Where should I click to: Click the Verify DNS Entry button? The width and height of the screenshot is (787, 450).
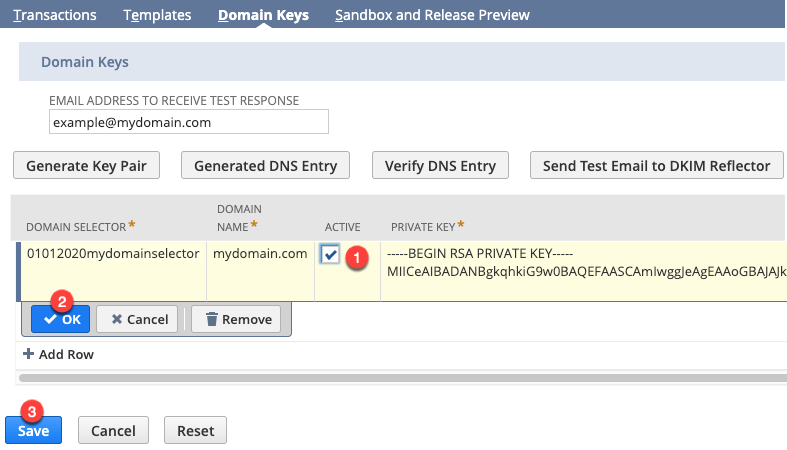(x=440, y=166)
